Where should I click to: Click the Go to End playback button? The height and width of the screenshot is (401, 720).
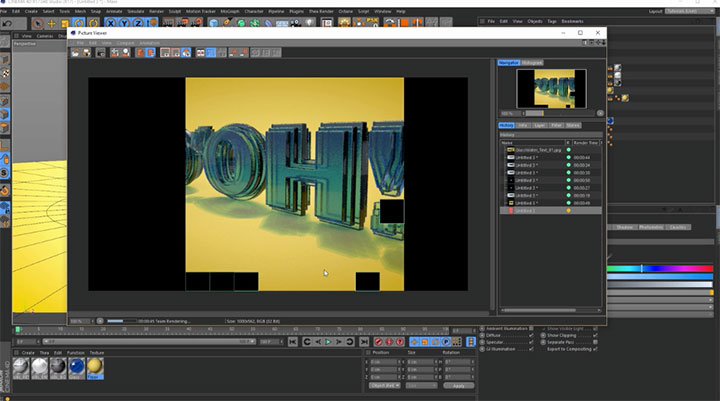[364, 342]
